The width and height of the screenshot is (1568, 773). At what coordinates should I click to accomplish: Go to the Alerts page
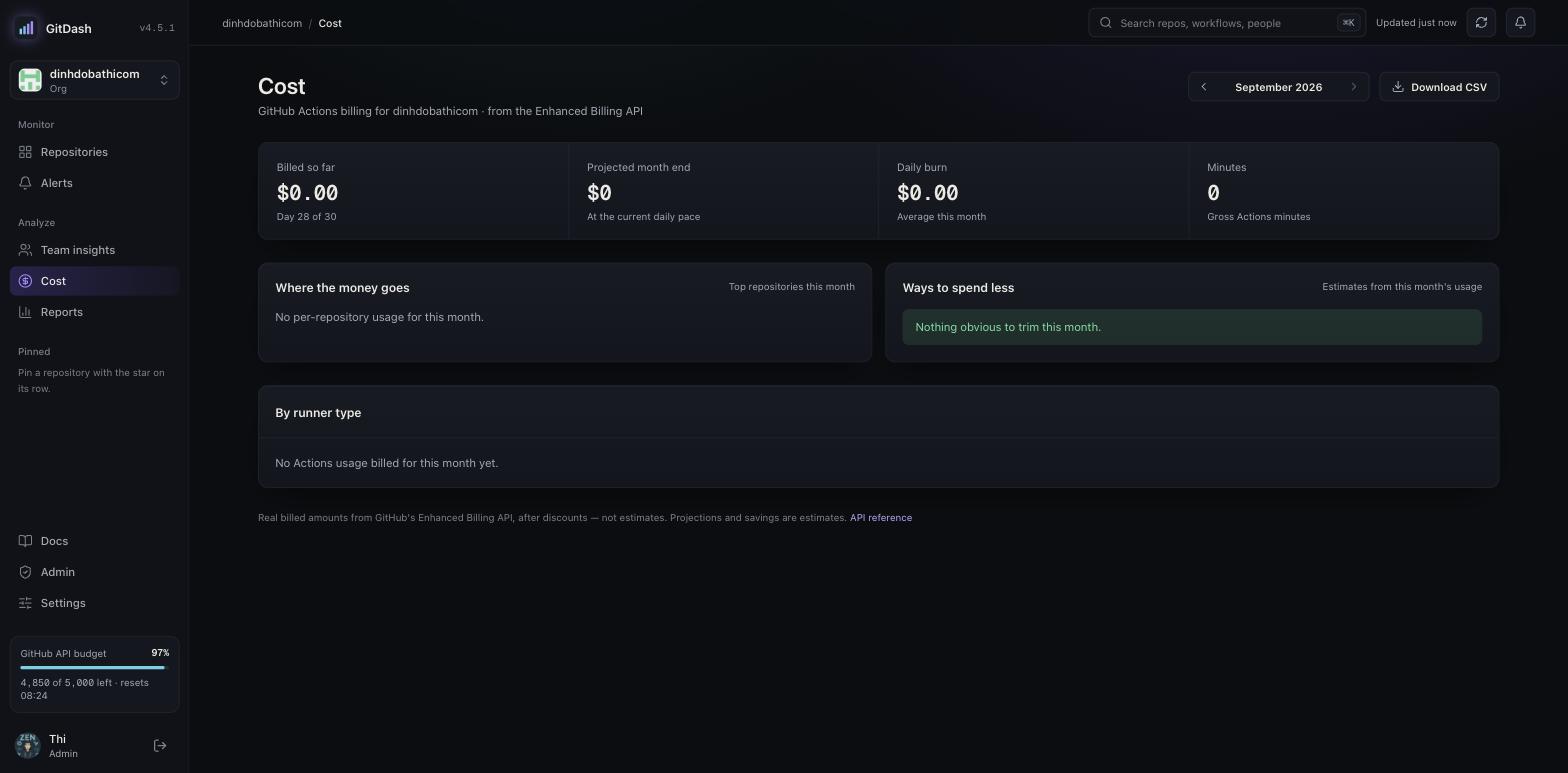[95, 183]
